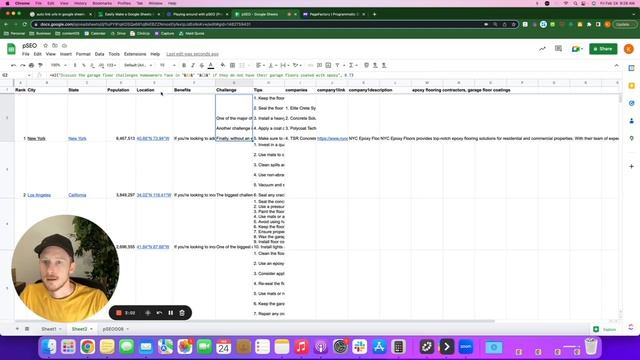640x360 pixels.
Task: Open the vertical align dropdown
Action: tap(272, 65)
